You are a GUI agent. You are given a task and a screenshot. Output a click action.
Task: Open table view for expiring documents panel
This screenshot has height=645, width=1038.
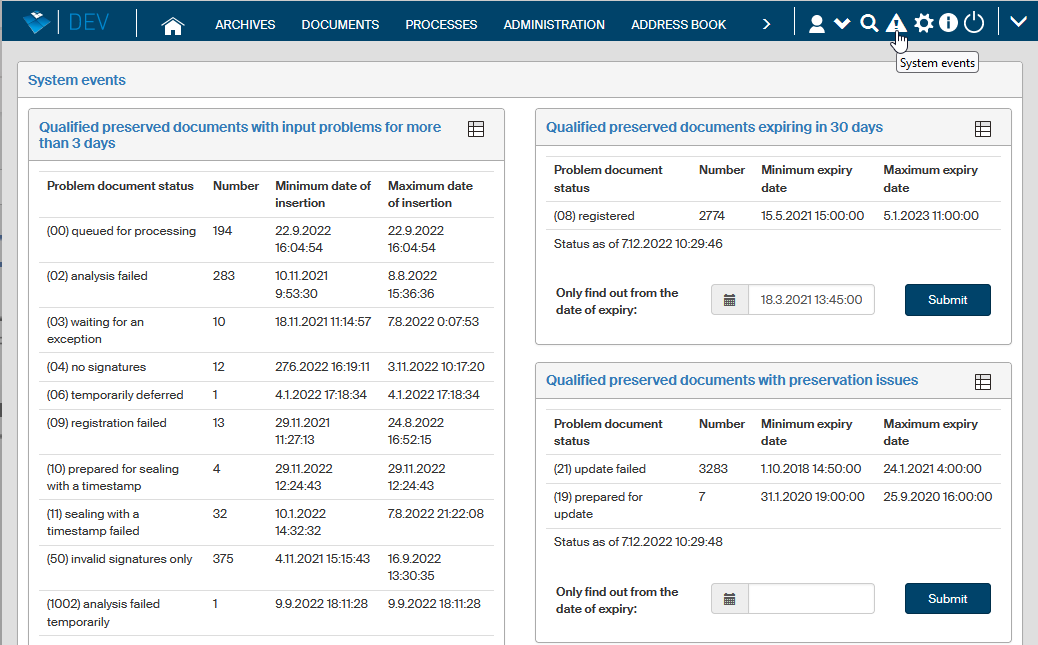click(983, 129)
